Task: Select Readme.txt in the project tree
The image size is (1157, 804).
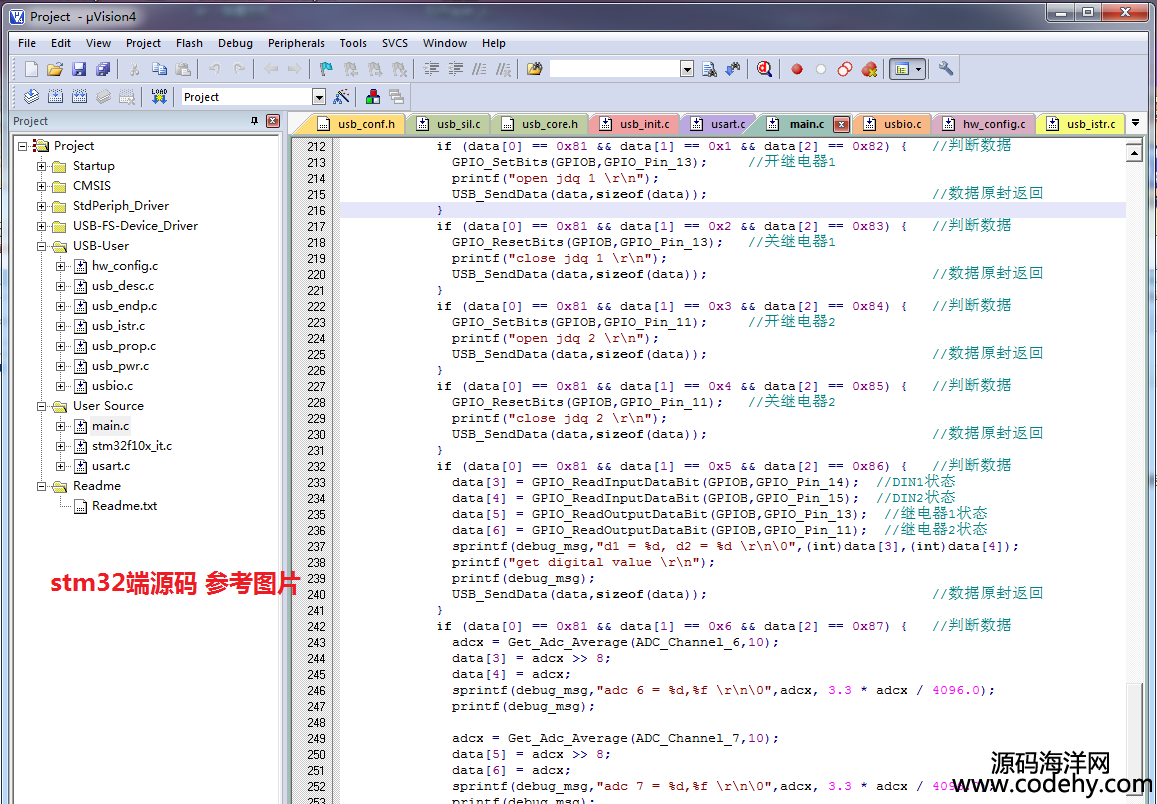Action: (x=124, y=506)
